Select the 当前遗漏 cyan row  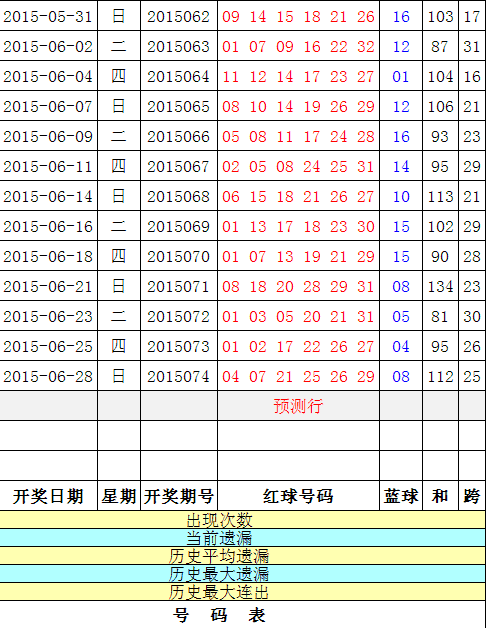(x=243, y=537)
